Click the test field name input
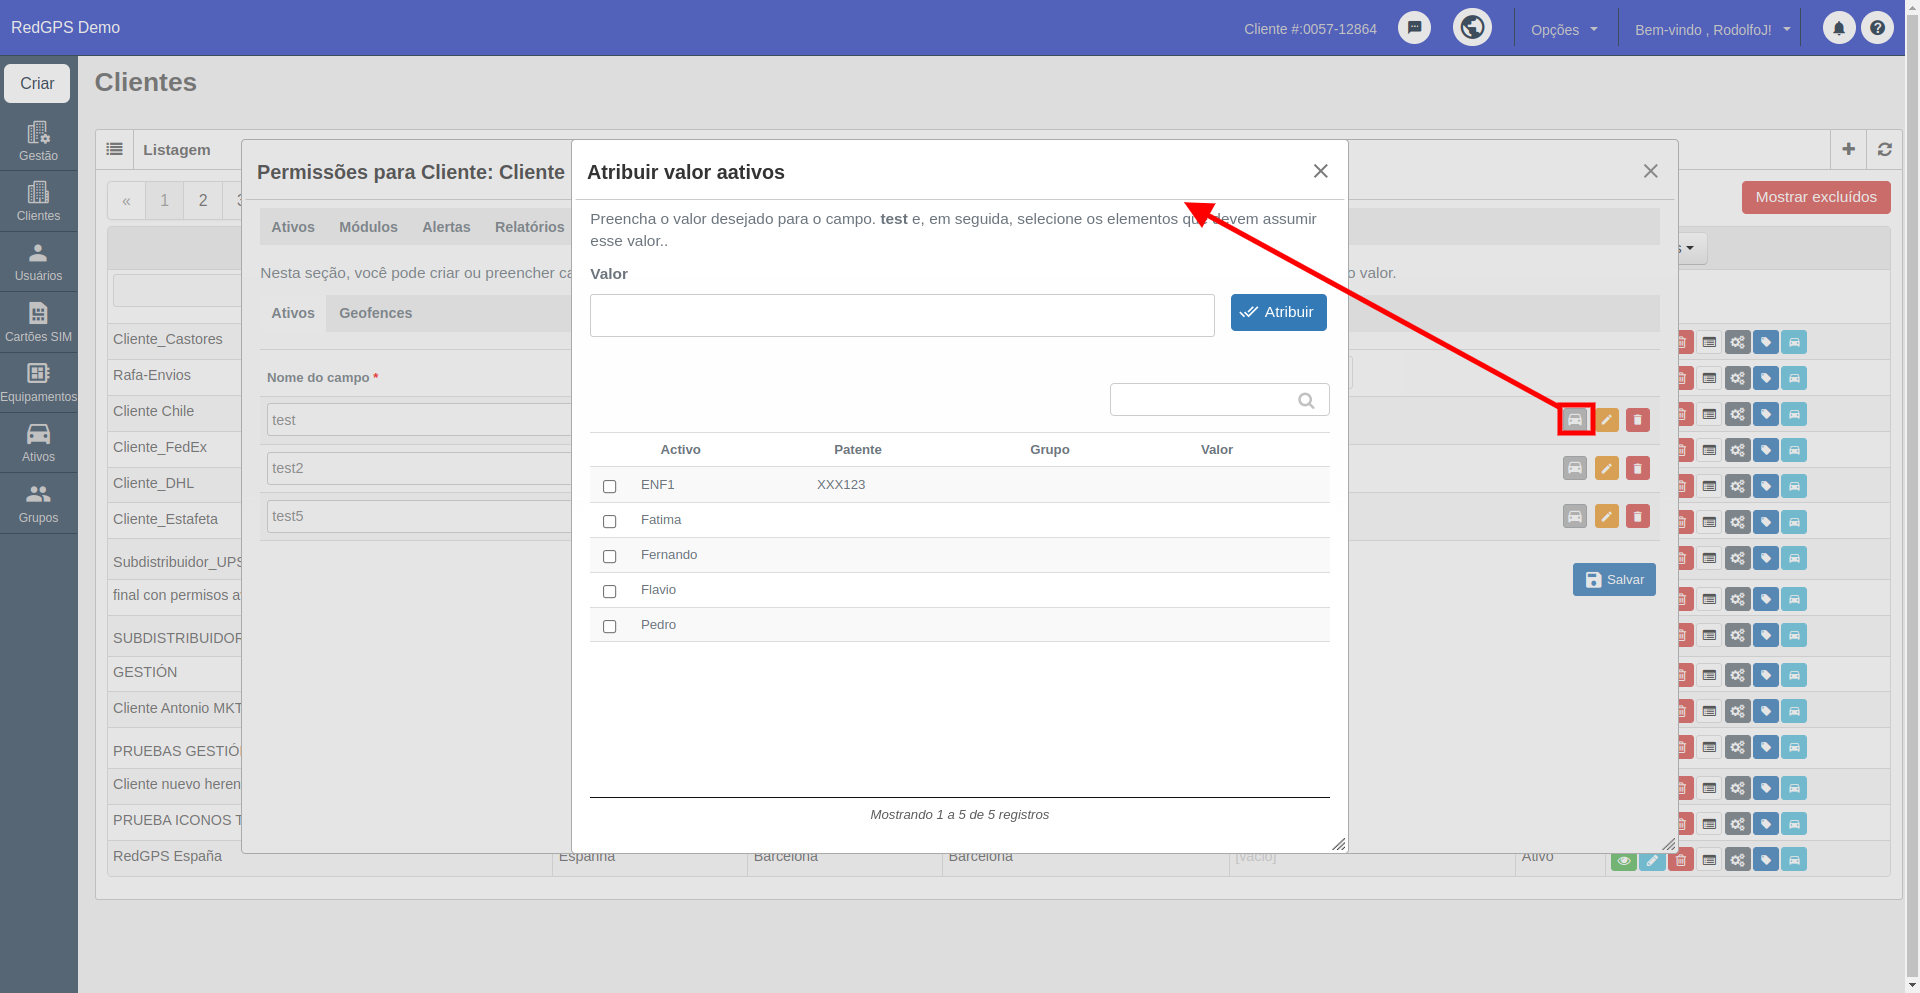The image size is (1920, 993). point(419,420)
